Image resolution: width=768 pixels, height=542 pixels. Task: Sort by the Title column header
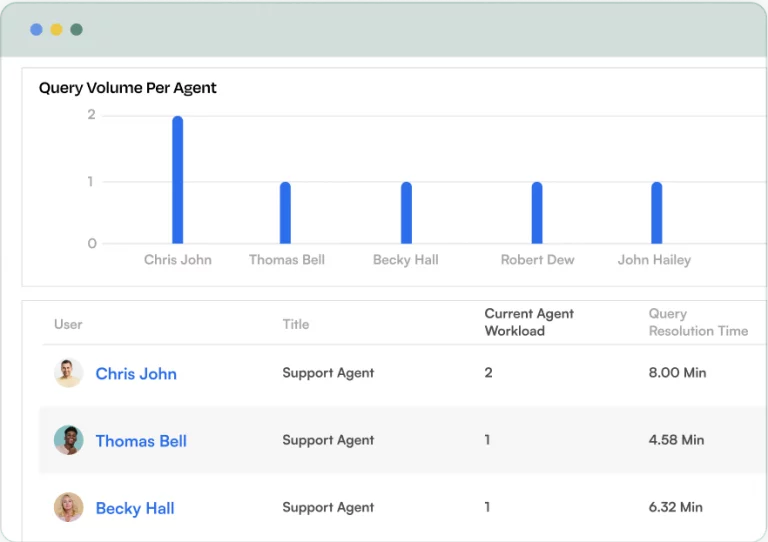[x=295, y=324]
